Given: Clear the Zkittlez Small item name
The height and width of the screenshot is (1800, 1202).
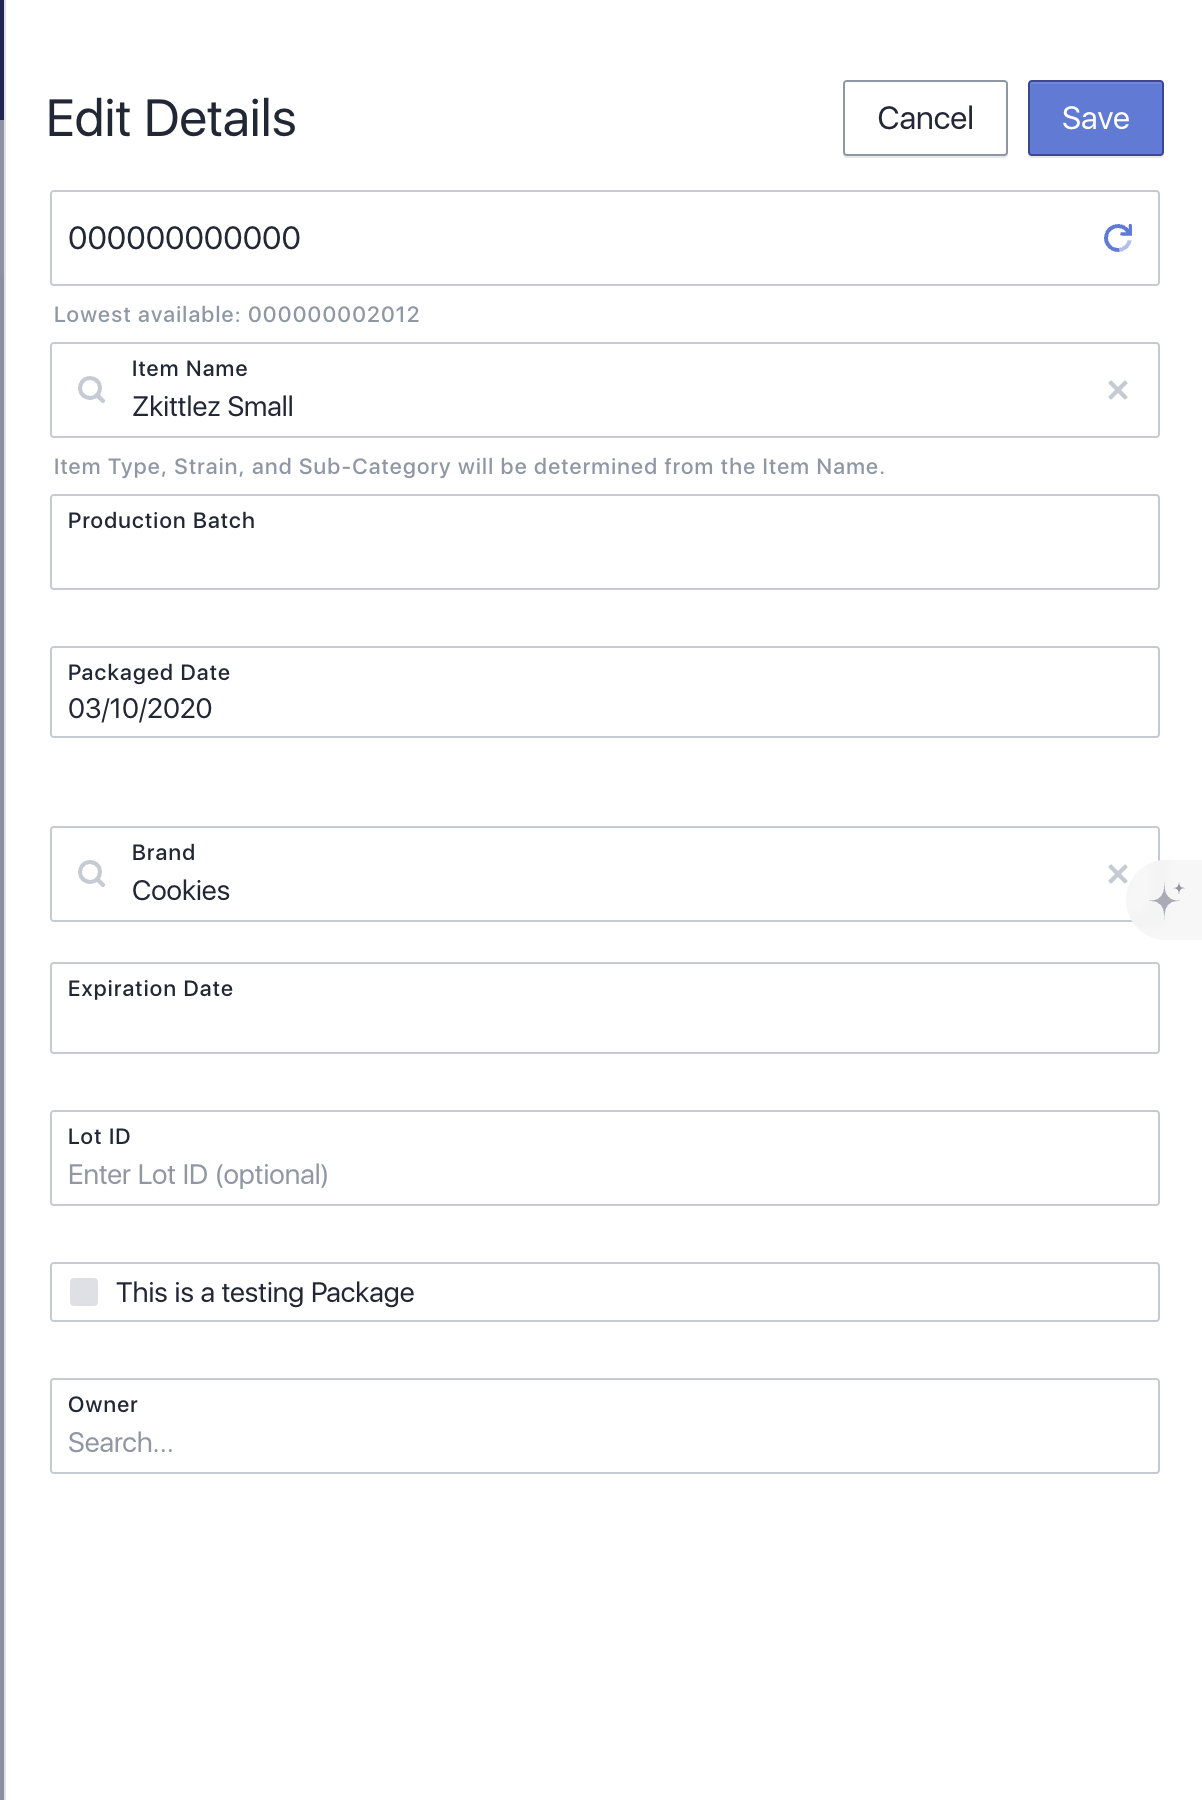Looking at the screenshot, I should [x=1118, y=390].
